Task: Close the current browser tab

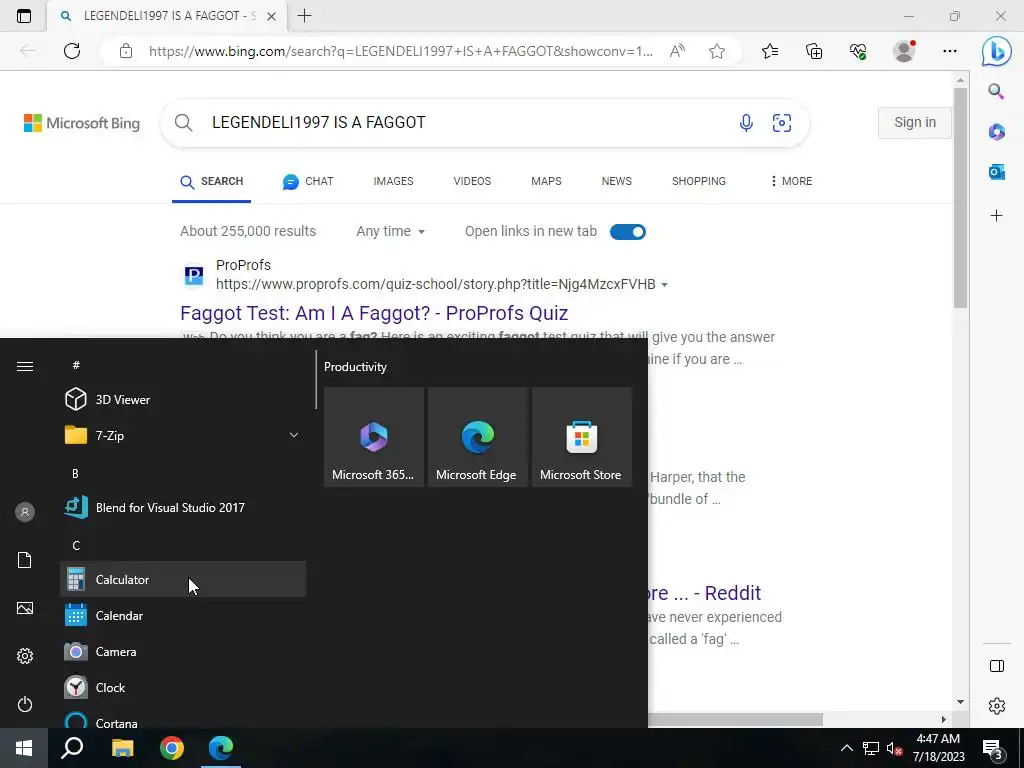Action: [272, 16]
